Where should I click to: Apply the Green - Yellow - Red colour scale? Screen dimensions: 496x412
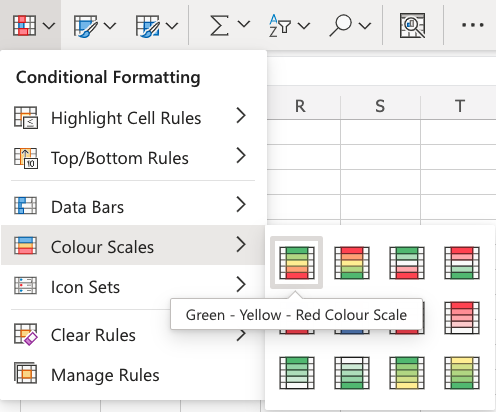coord(297,263)
